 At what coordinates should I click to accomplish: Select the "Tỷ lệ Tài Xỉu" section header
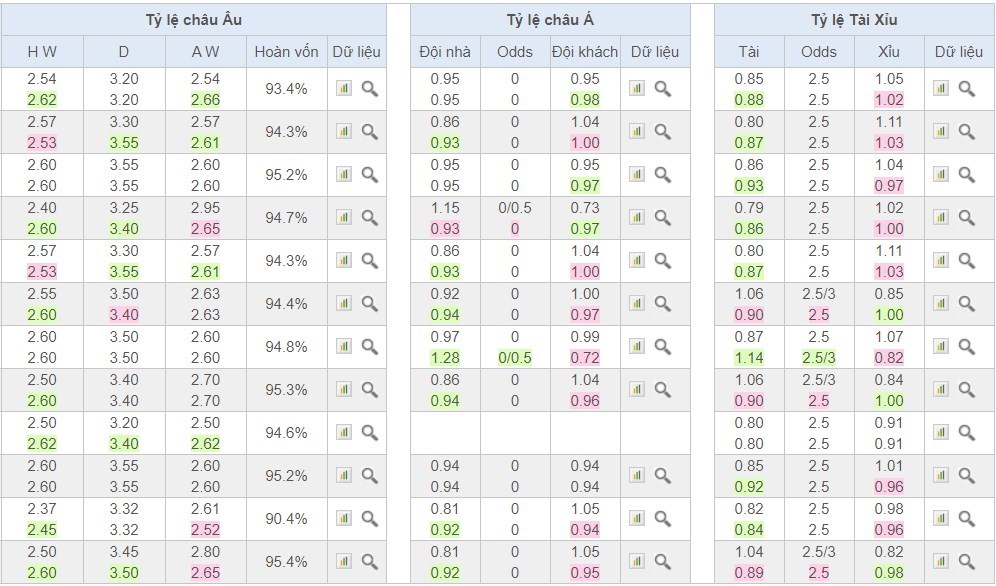pyautogui.click(x=853, y=21)
